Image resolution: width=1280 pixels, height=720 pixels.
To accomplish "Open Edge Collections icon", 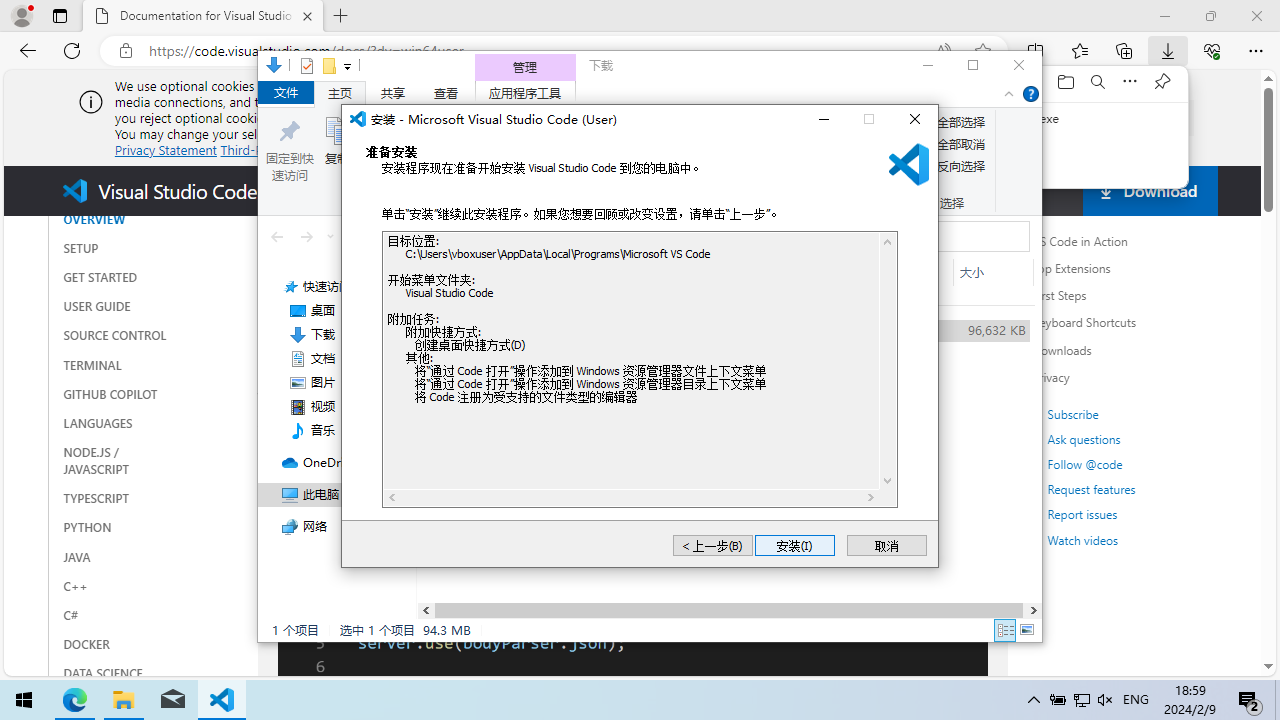I will tap(1124, 51).
